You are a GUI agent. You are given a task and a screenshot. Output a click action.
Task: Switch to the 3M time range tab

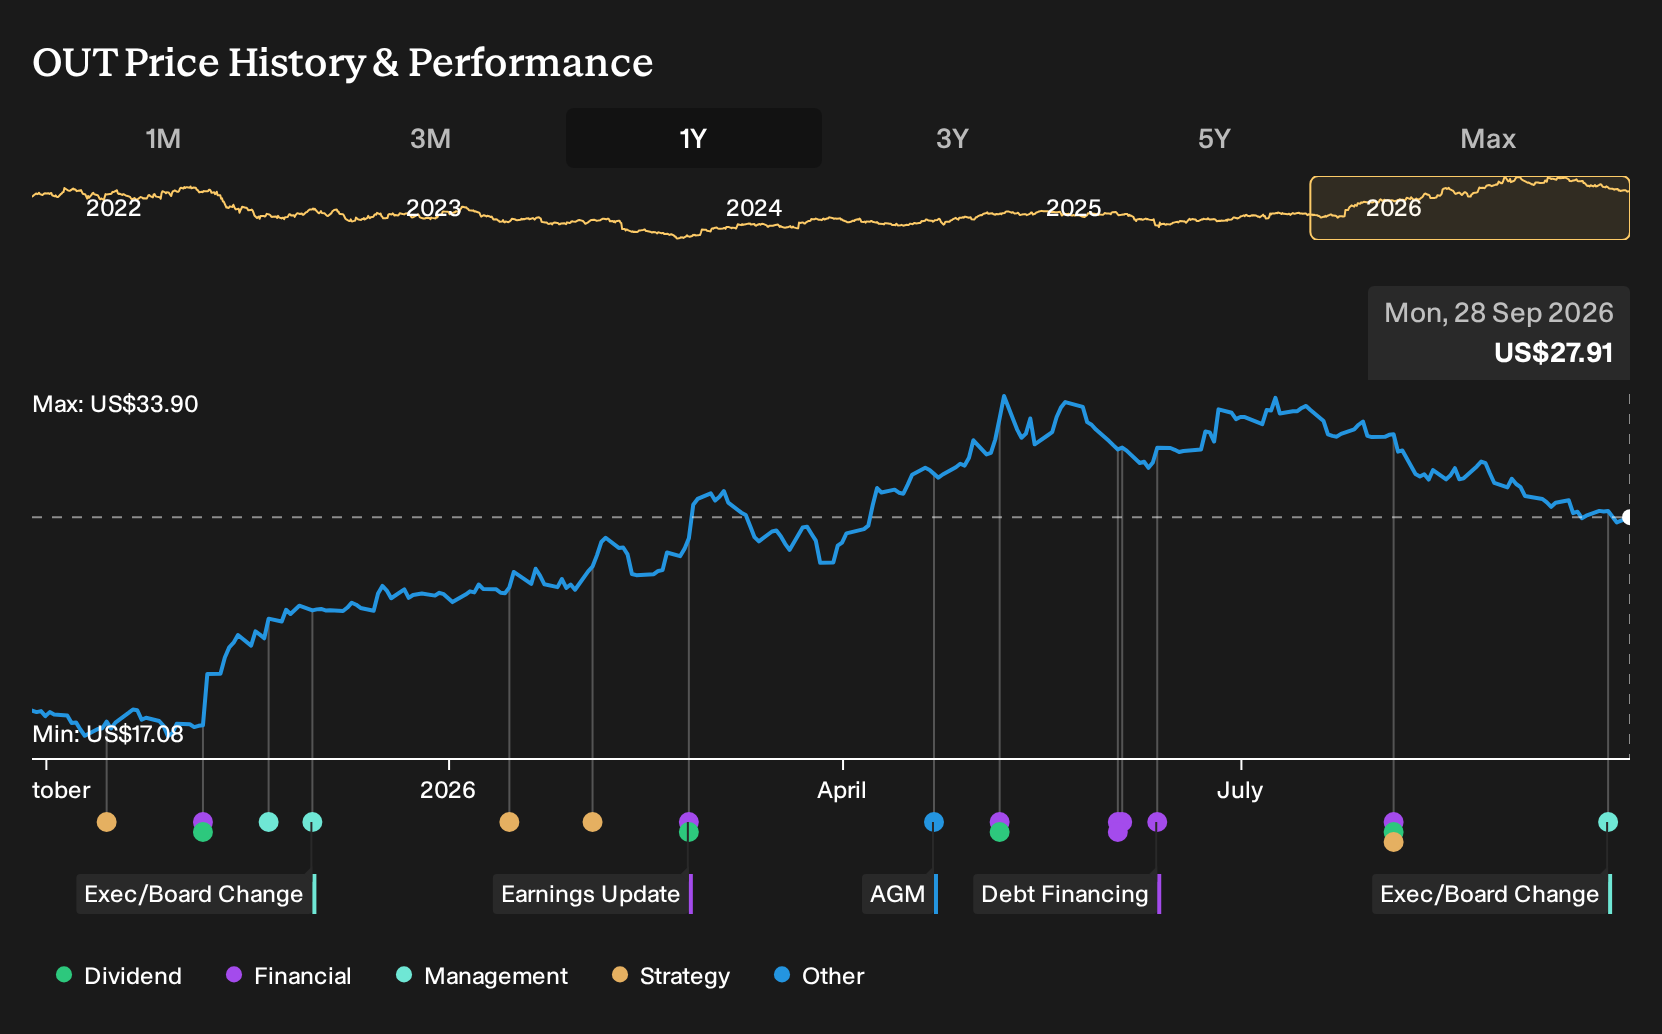(x=430, y=138)
